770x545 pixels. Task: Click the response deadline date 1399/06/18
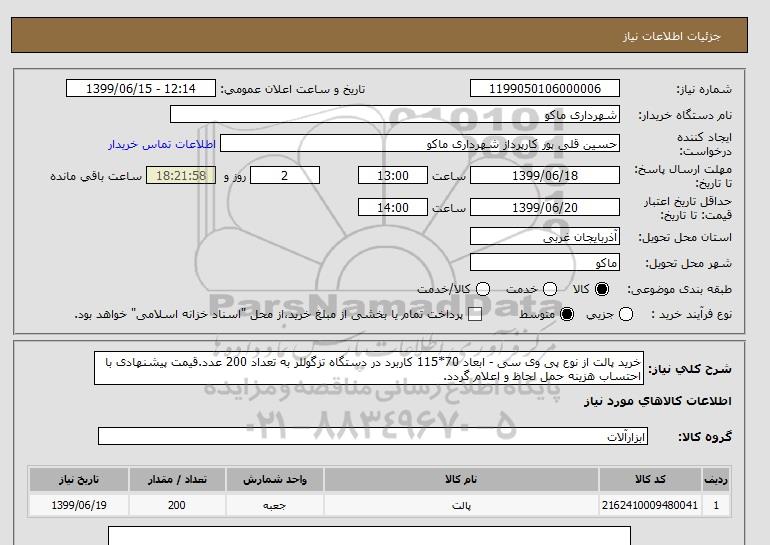coord(545,175)
